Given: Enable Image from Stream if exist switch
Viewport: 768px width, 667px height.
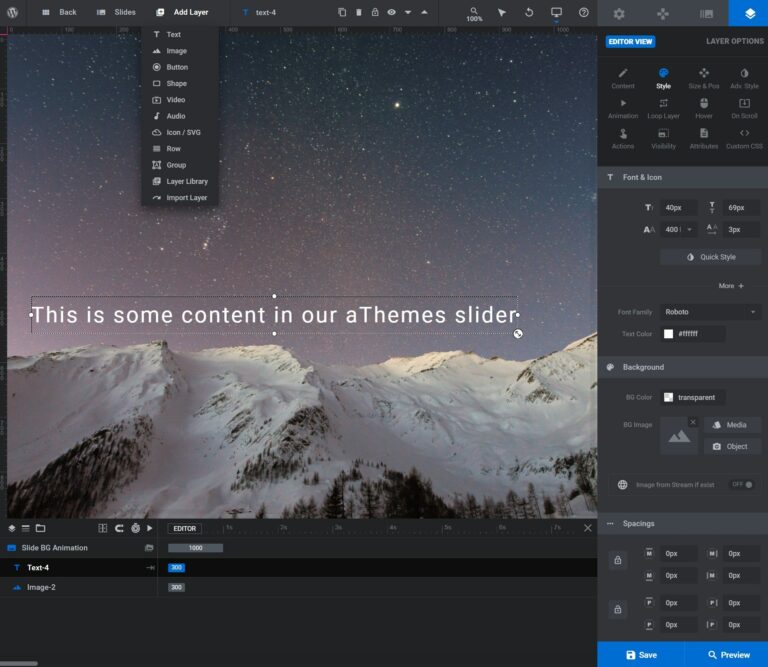Looking at the screenshot, I should 743,484.
